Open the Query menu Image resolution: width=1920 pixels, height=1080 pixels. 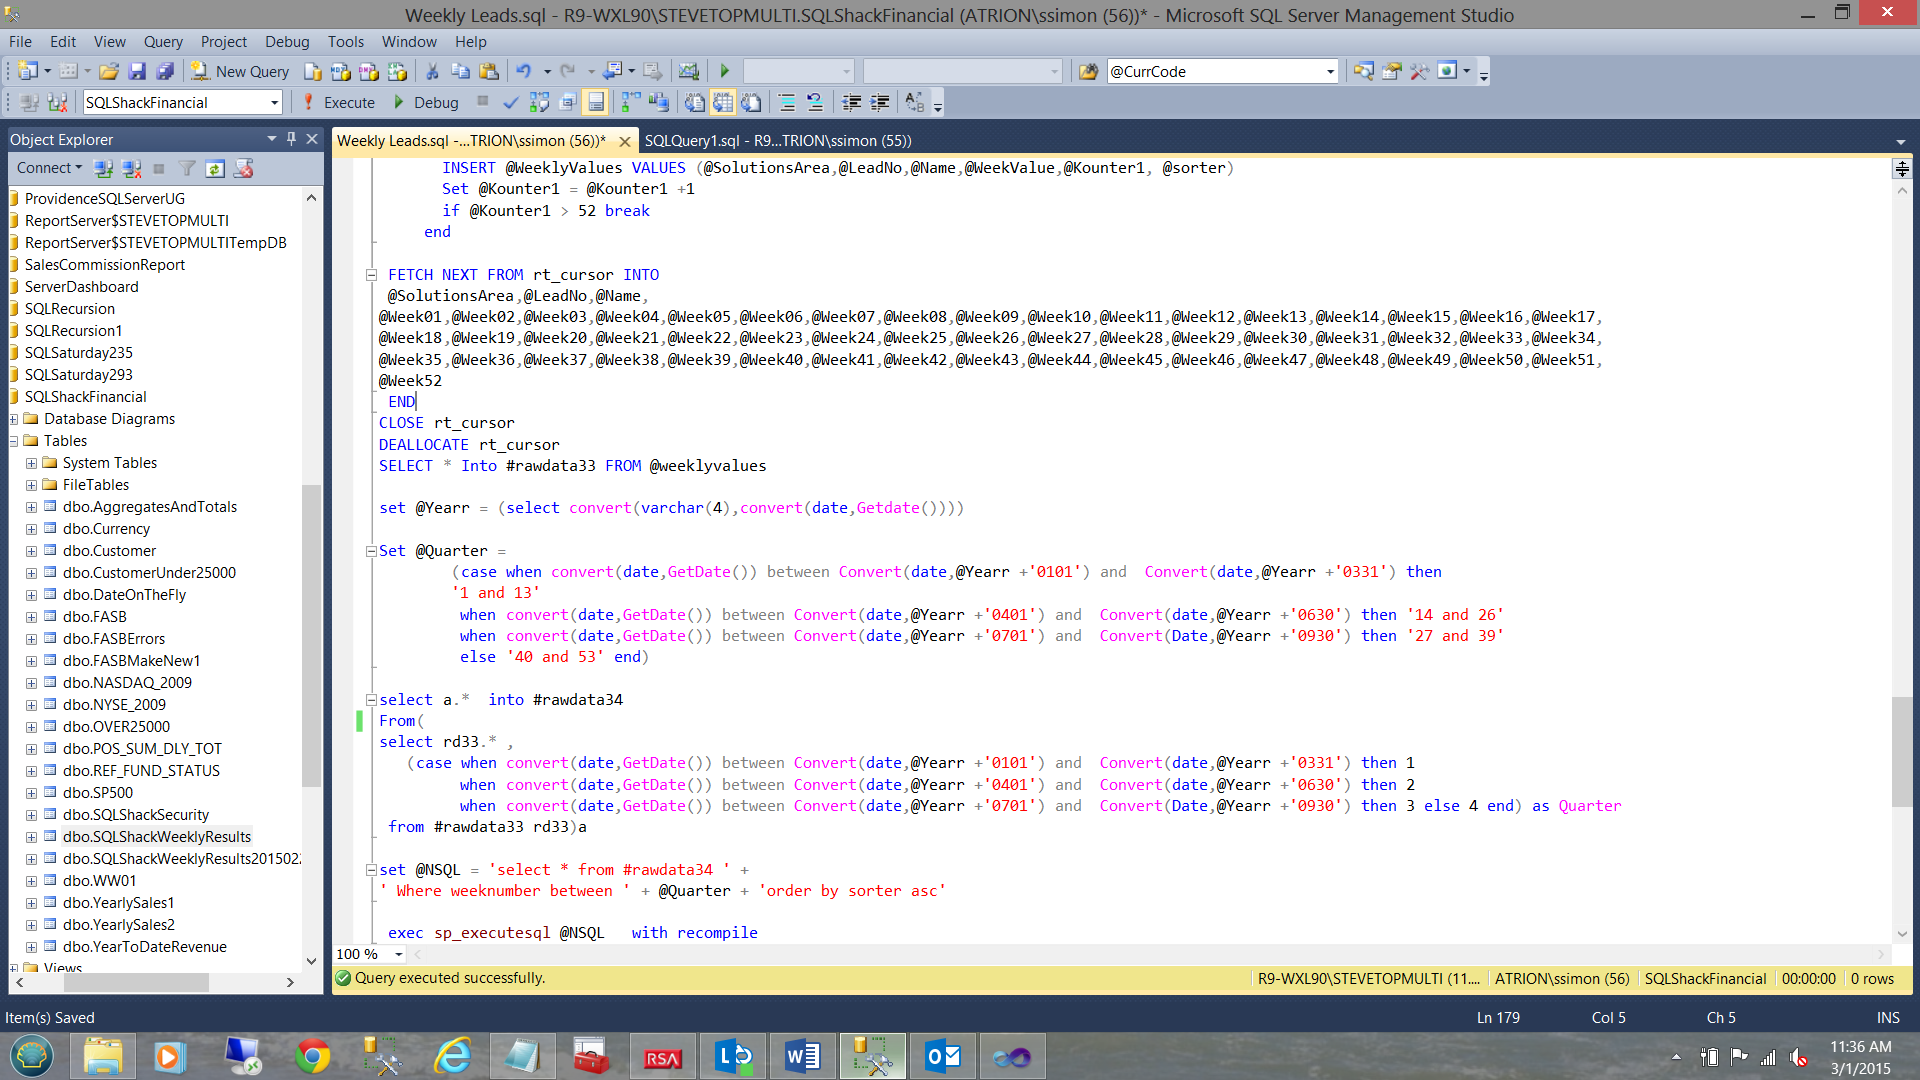pyautogui.click(x=162, y=41)
